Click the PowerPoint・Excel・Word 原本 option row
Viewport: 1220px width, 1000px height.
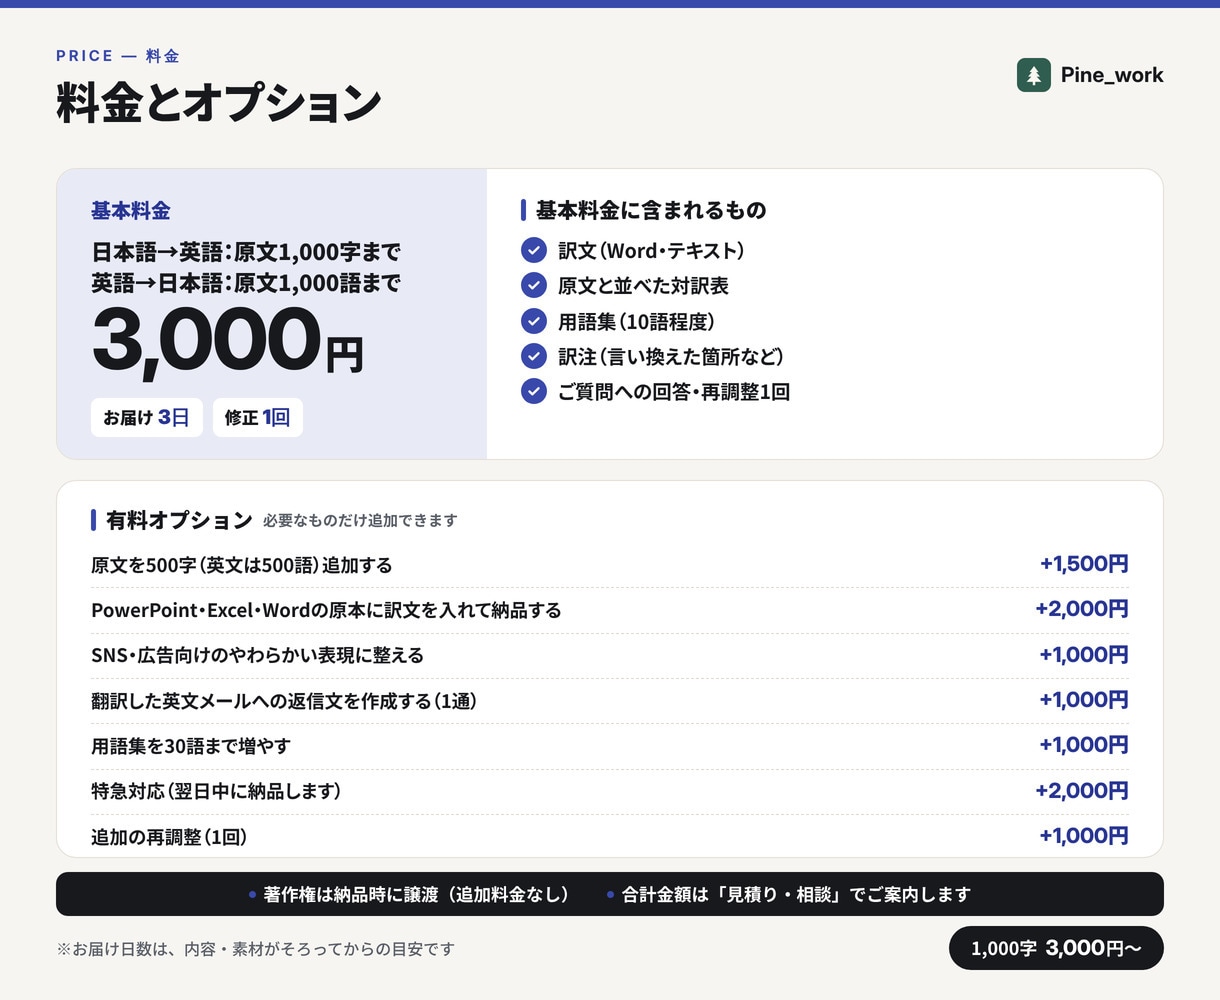point(610,610)
